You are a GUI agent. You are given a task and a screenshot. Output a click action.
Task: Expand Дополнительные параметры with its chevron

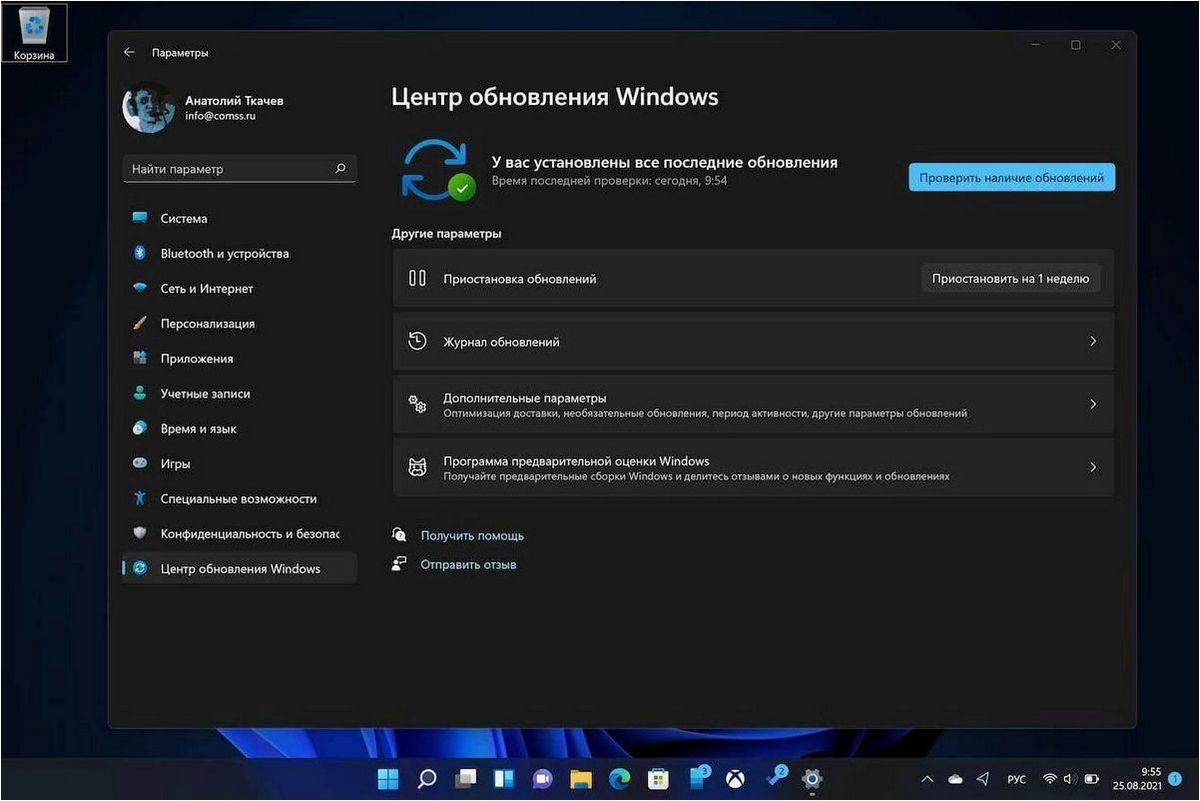(1093, 404)
